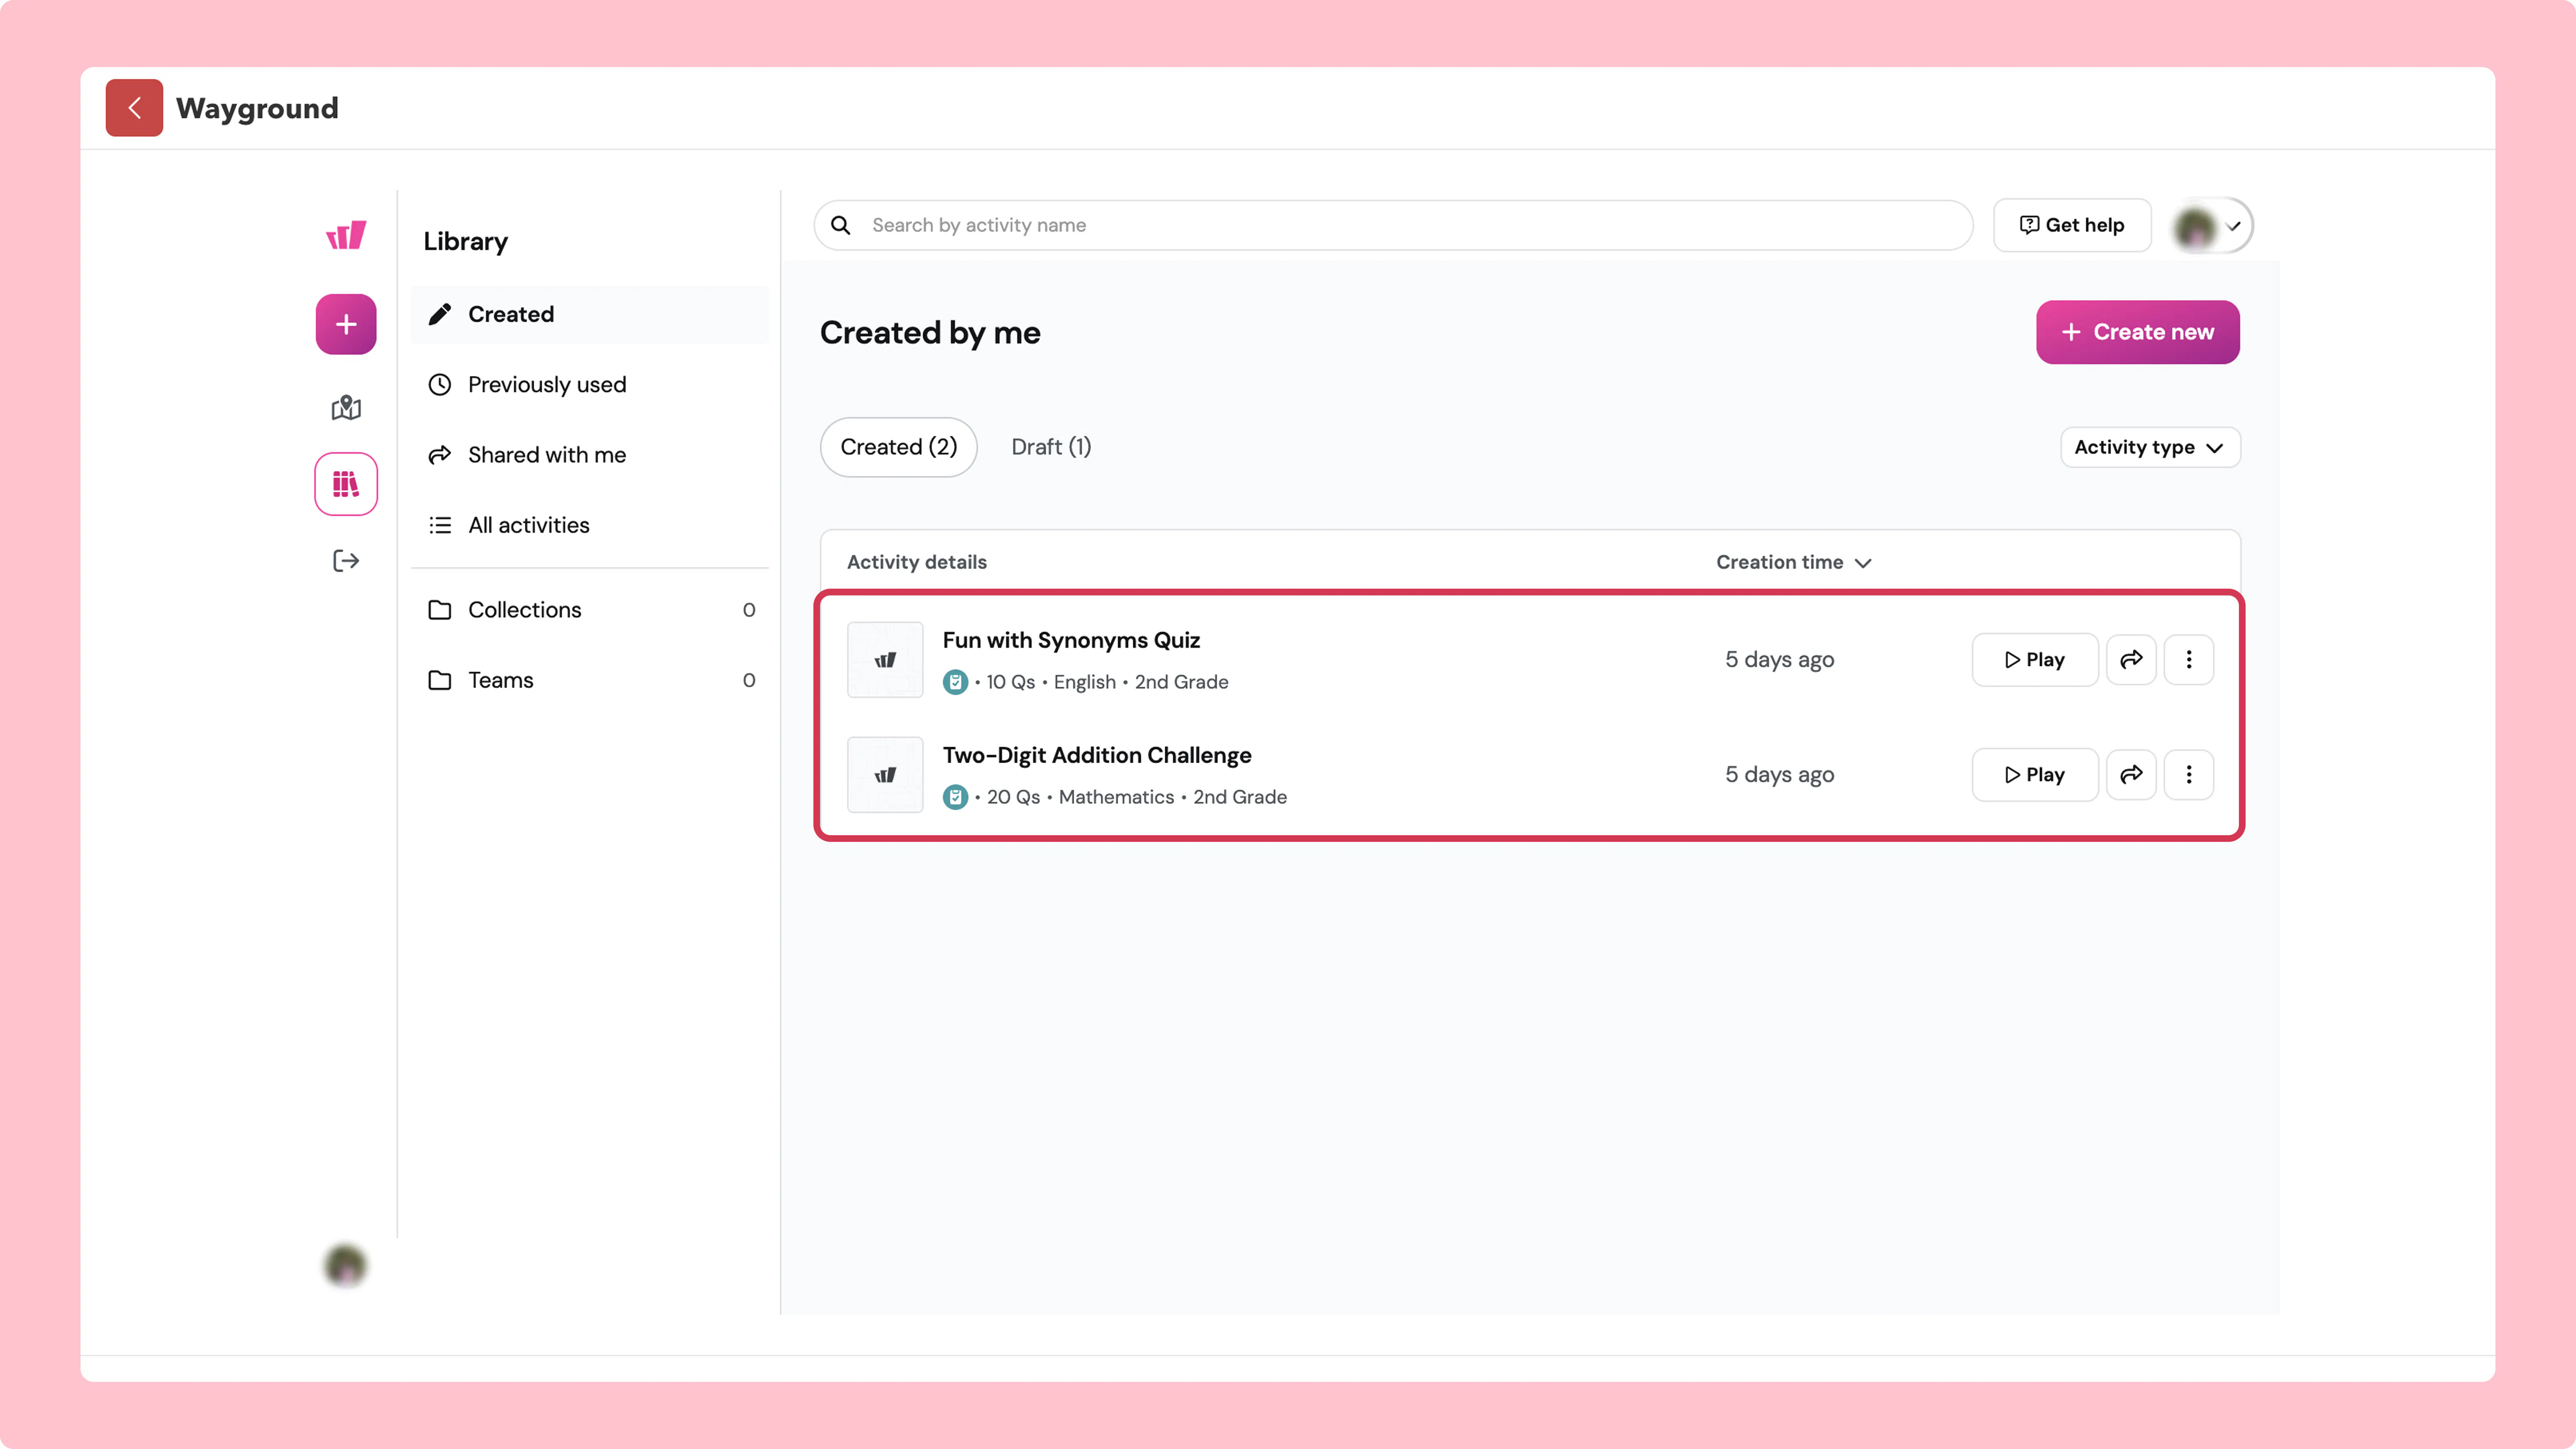
Task: Click the Library heading
Action: click(x=465, y=241)
